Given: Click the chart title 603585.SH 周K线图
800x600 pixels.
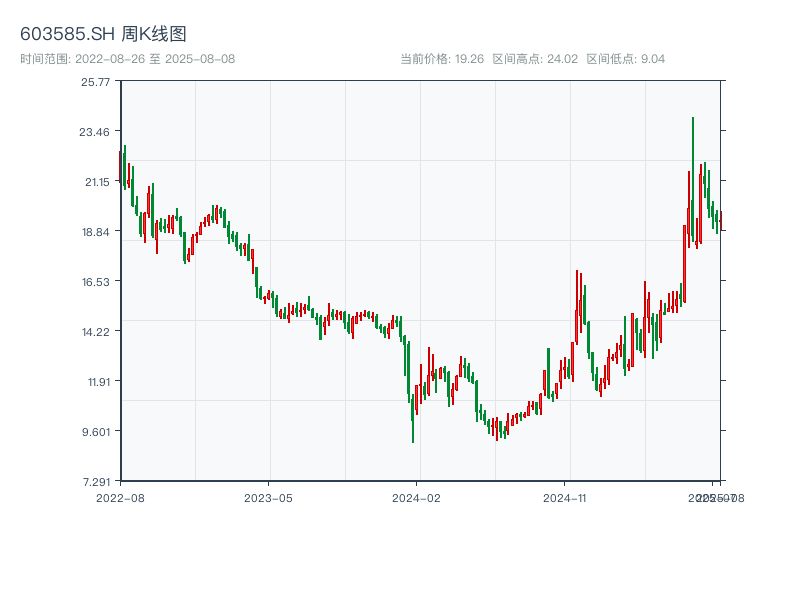Looking at the screenshot, I should click(x=103, y=34).
